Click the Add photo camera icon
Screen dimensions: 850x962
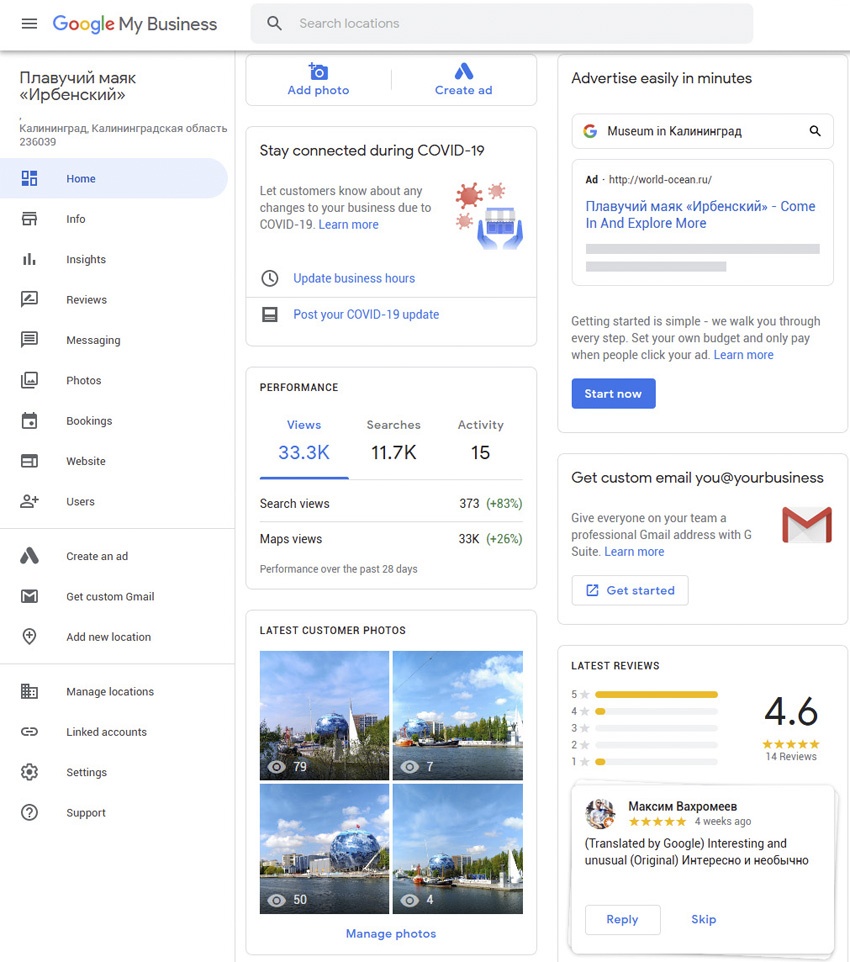pyautogui.click(x=318, y=72)
